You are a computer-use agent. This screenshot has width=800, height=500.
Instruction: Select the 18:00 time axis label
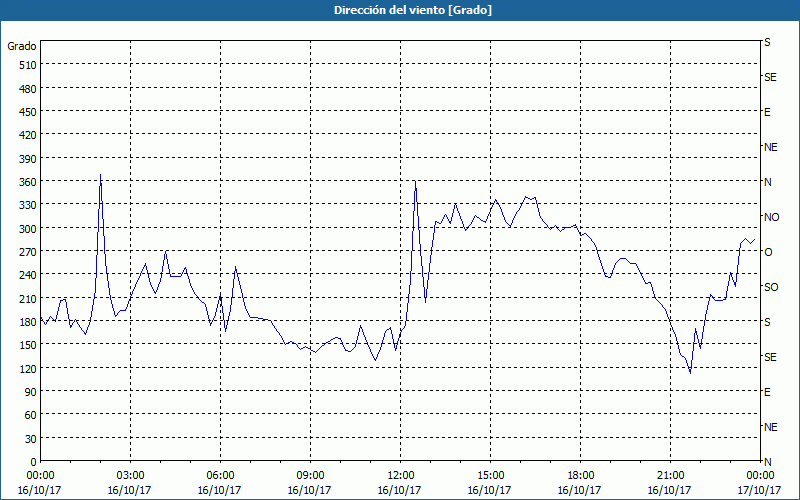[580, 476]
